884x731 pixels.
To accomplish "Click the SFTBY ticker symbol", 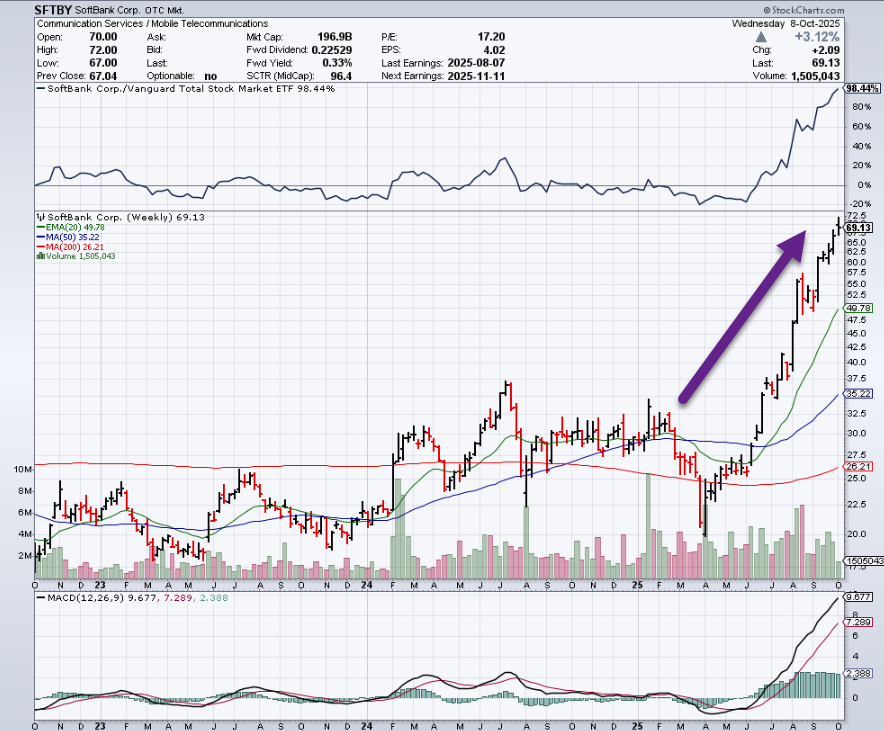I will pos(54,9).
